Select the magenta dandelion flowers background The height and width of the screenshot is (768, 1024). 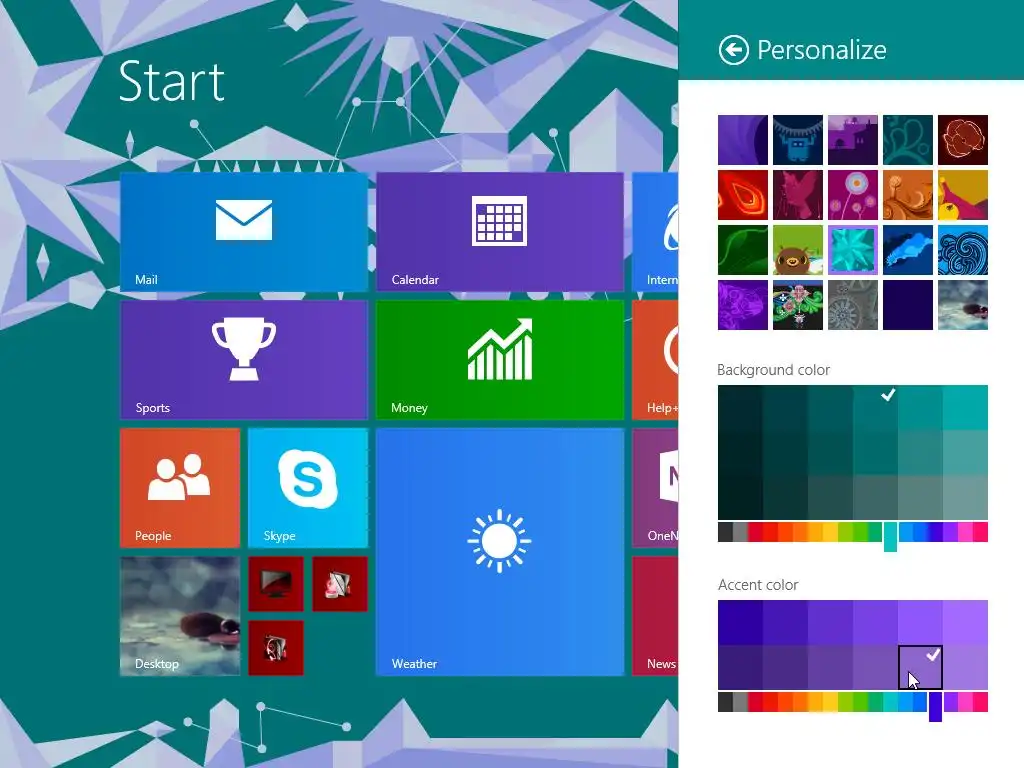coord(853,195)
